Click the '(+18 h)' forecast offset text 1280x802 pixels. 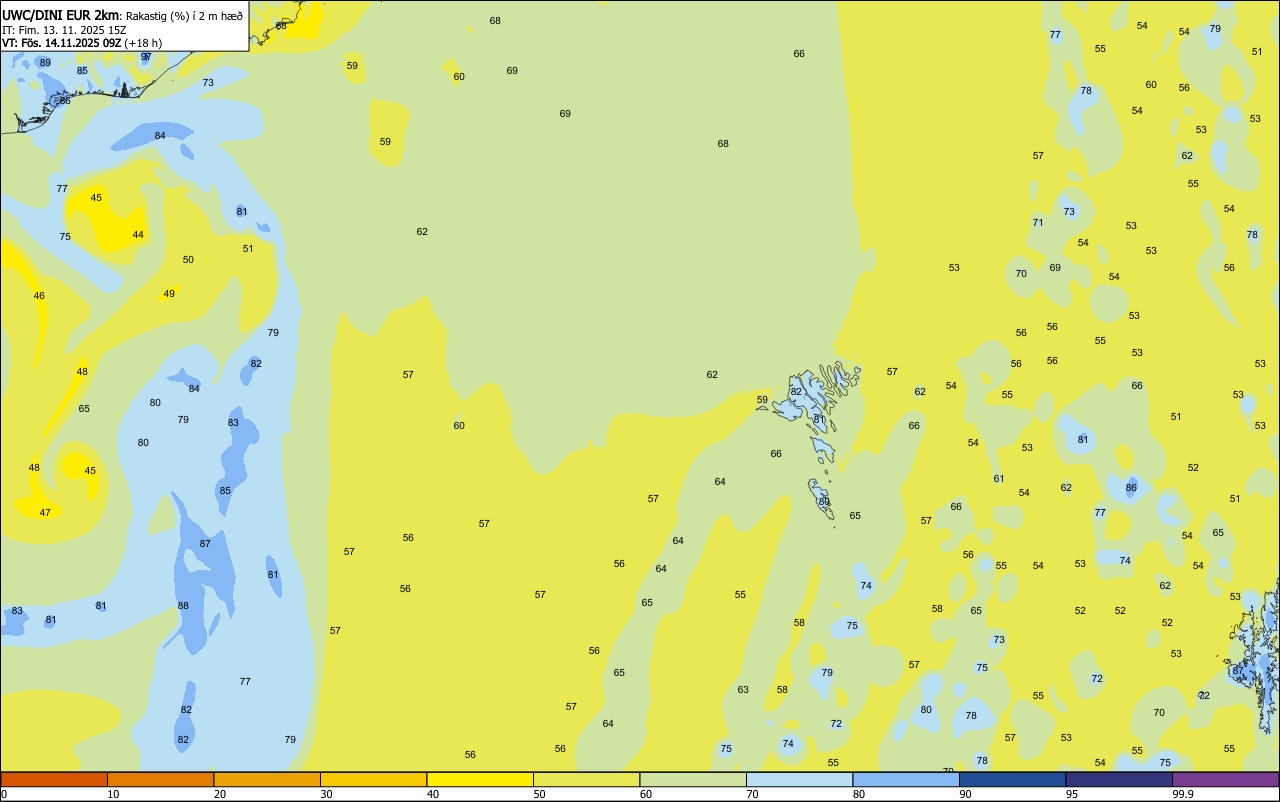coord(143,43)
